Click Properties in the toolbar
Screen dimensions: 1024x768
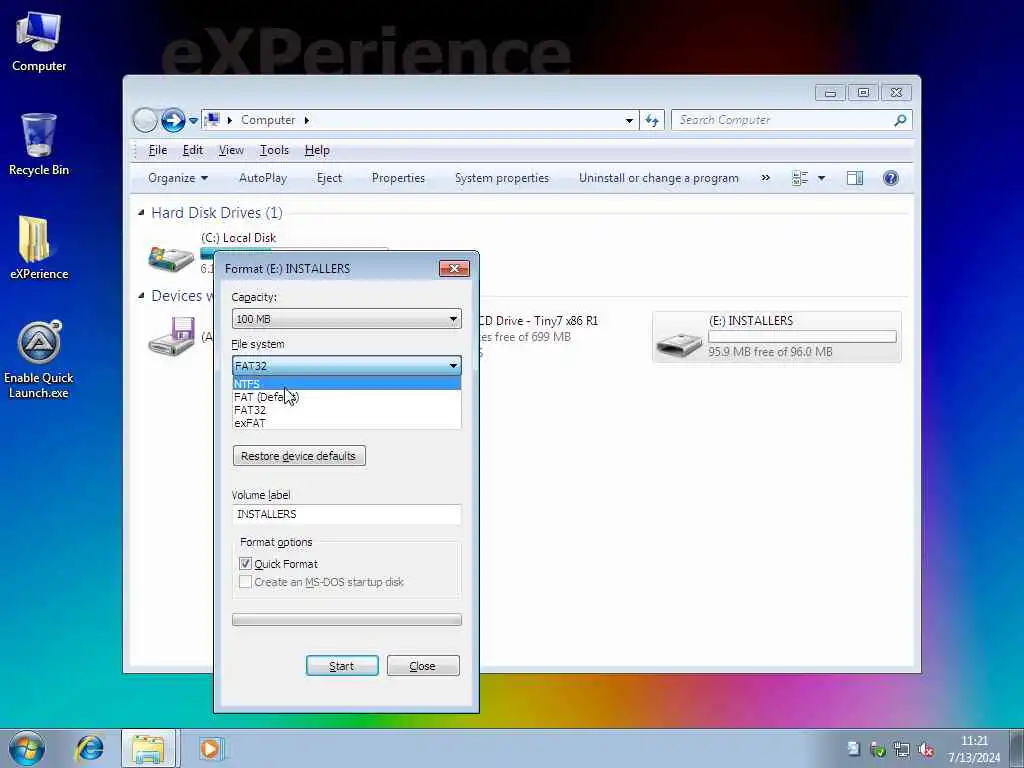[398, 178]
